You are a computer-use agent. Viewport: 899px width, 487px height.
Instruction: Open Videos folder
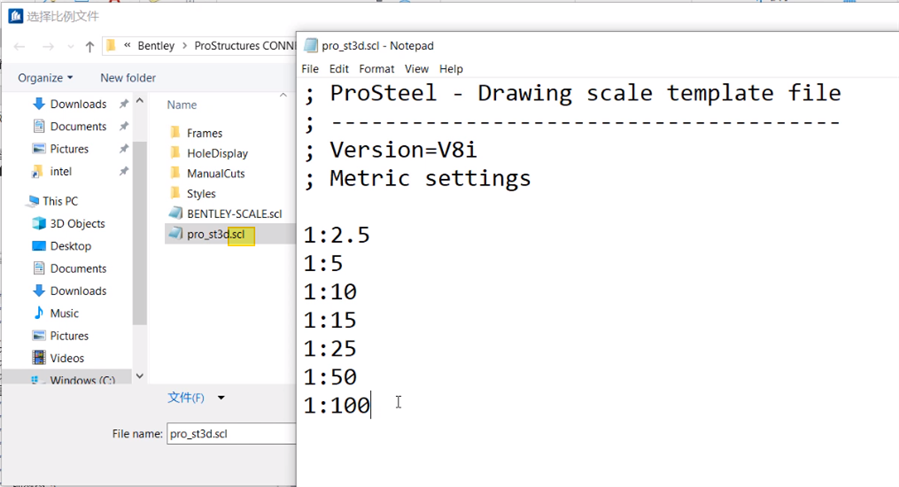tap(67, 357)
